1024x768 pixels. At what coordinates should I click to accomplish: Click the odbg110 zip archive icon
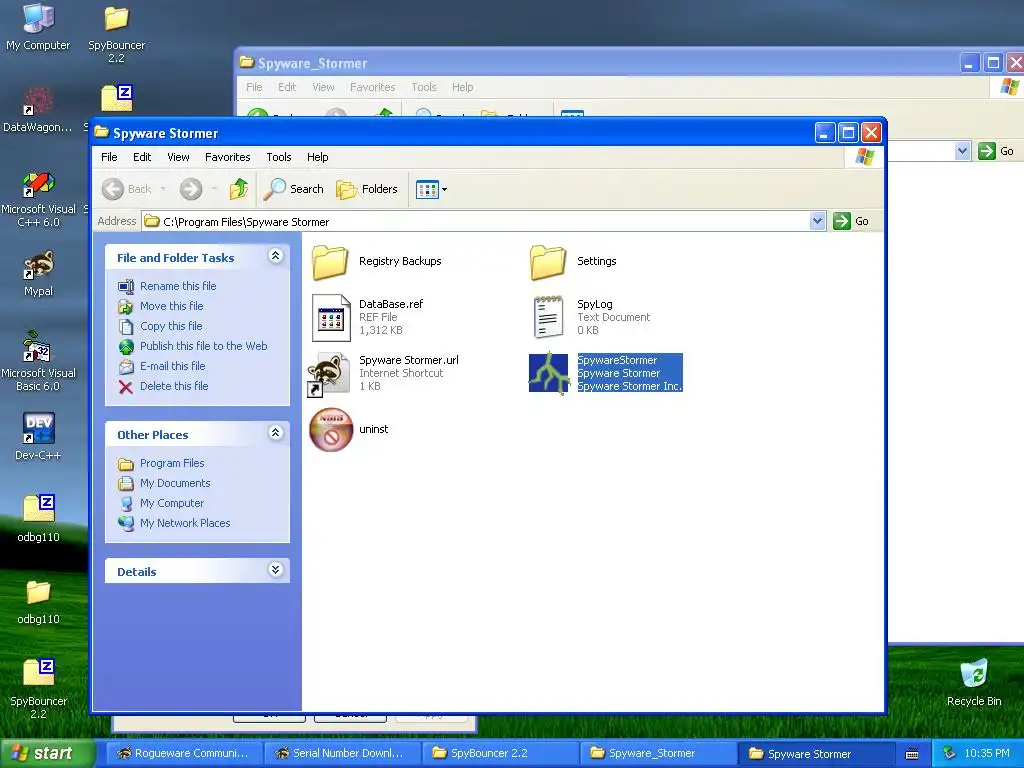39,509
